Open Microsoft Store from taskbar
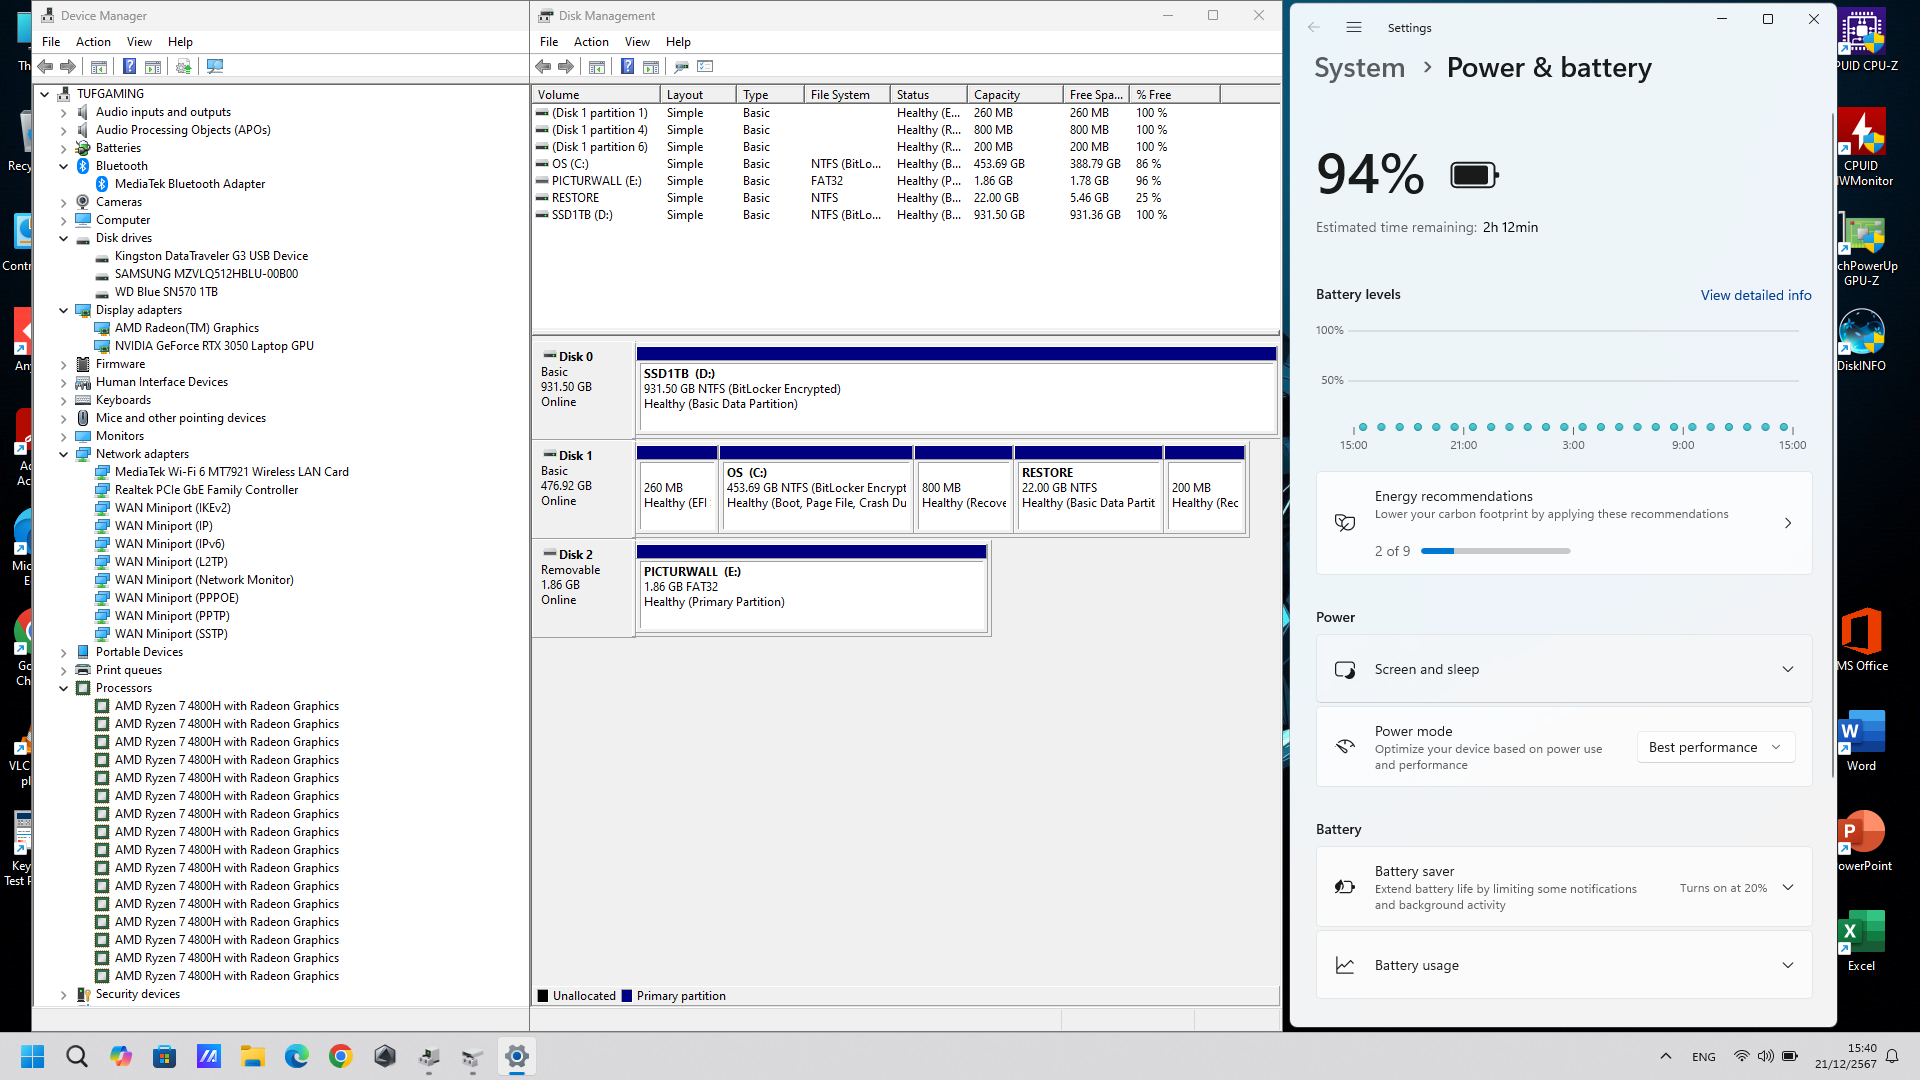1920x1080 pixels. point(165,1056)
